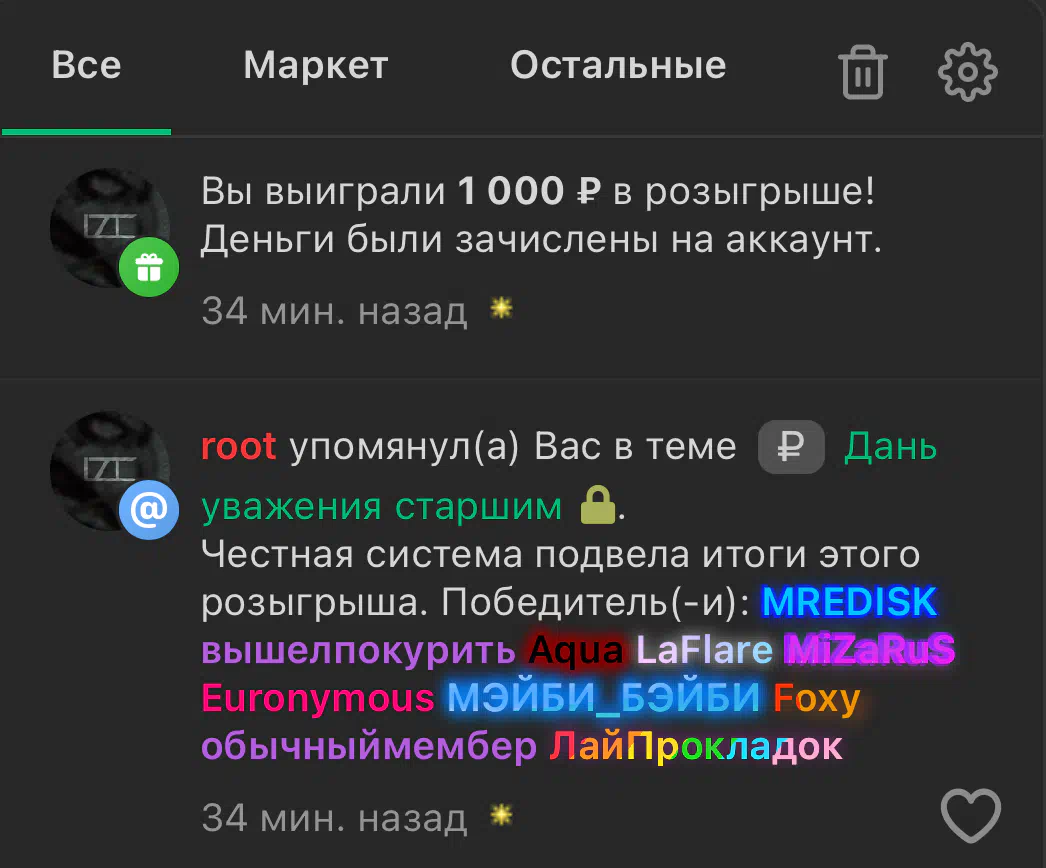Click the ruble prefix icon before the topic
The width and height of the screenshot is (1046, 868).
(x=791, y=447)
